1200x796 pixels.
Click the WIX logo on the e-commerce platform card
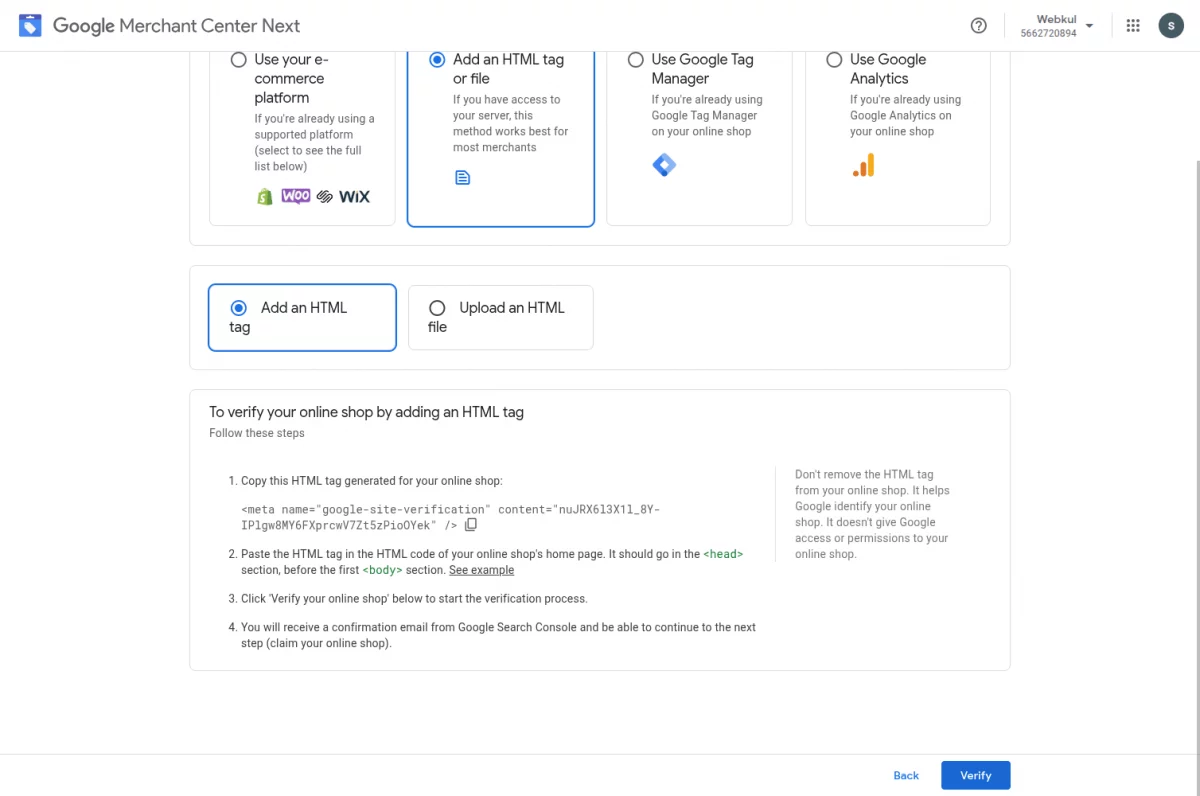click(353, 196)
